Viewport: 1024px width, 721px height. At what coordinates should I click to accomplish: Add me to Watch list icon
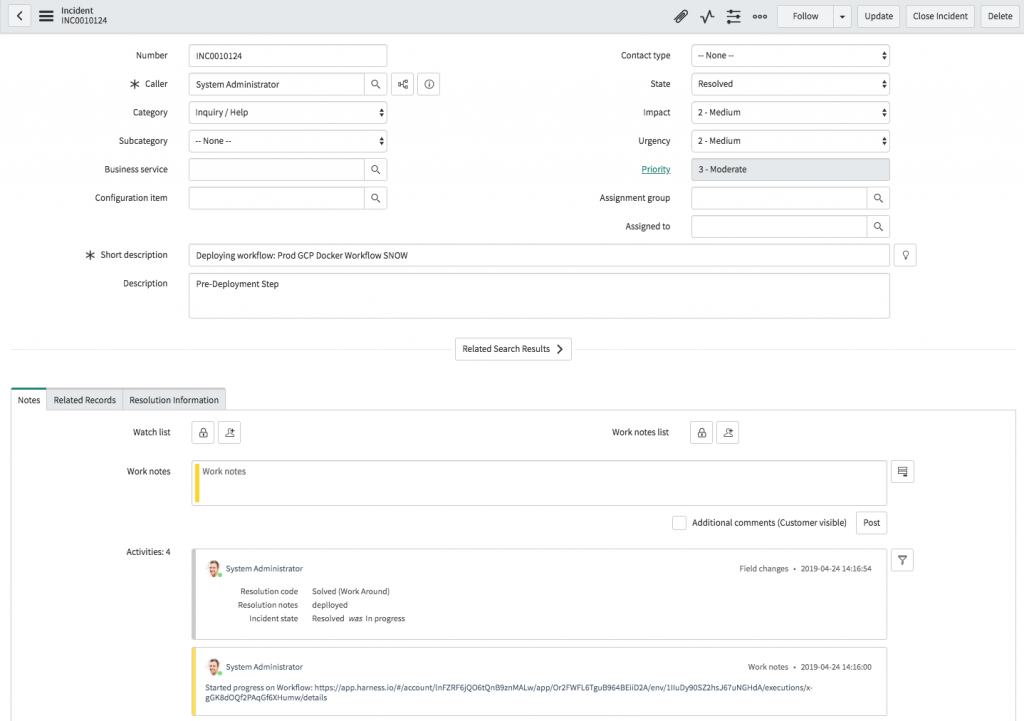[x=229, y=432]
